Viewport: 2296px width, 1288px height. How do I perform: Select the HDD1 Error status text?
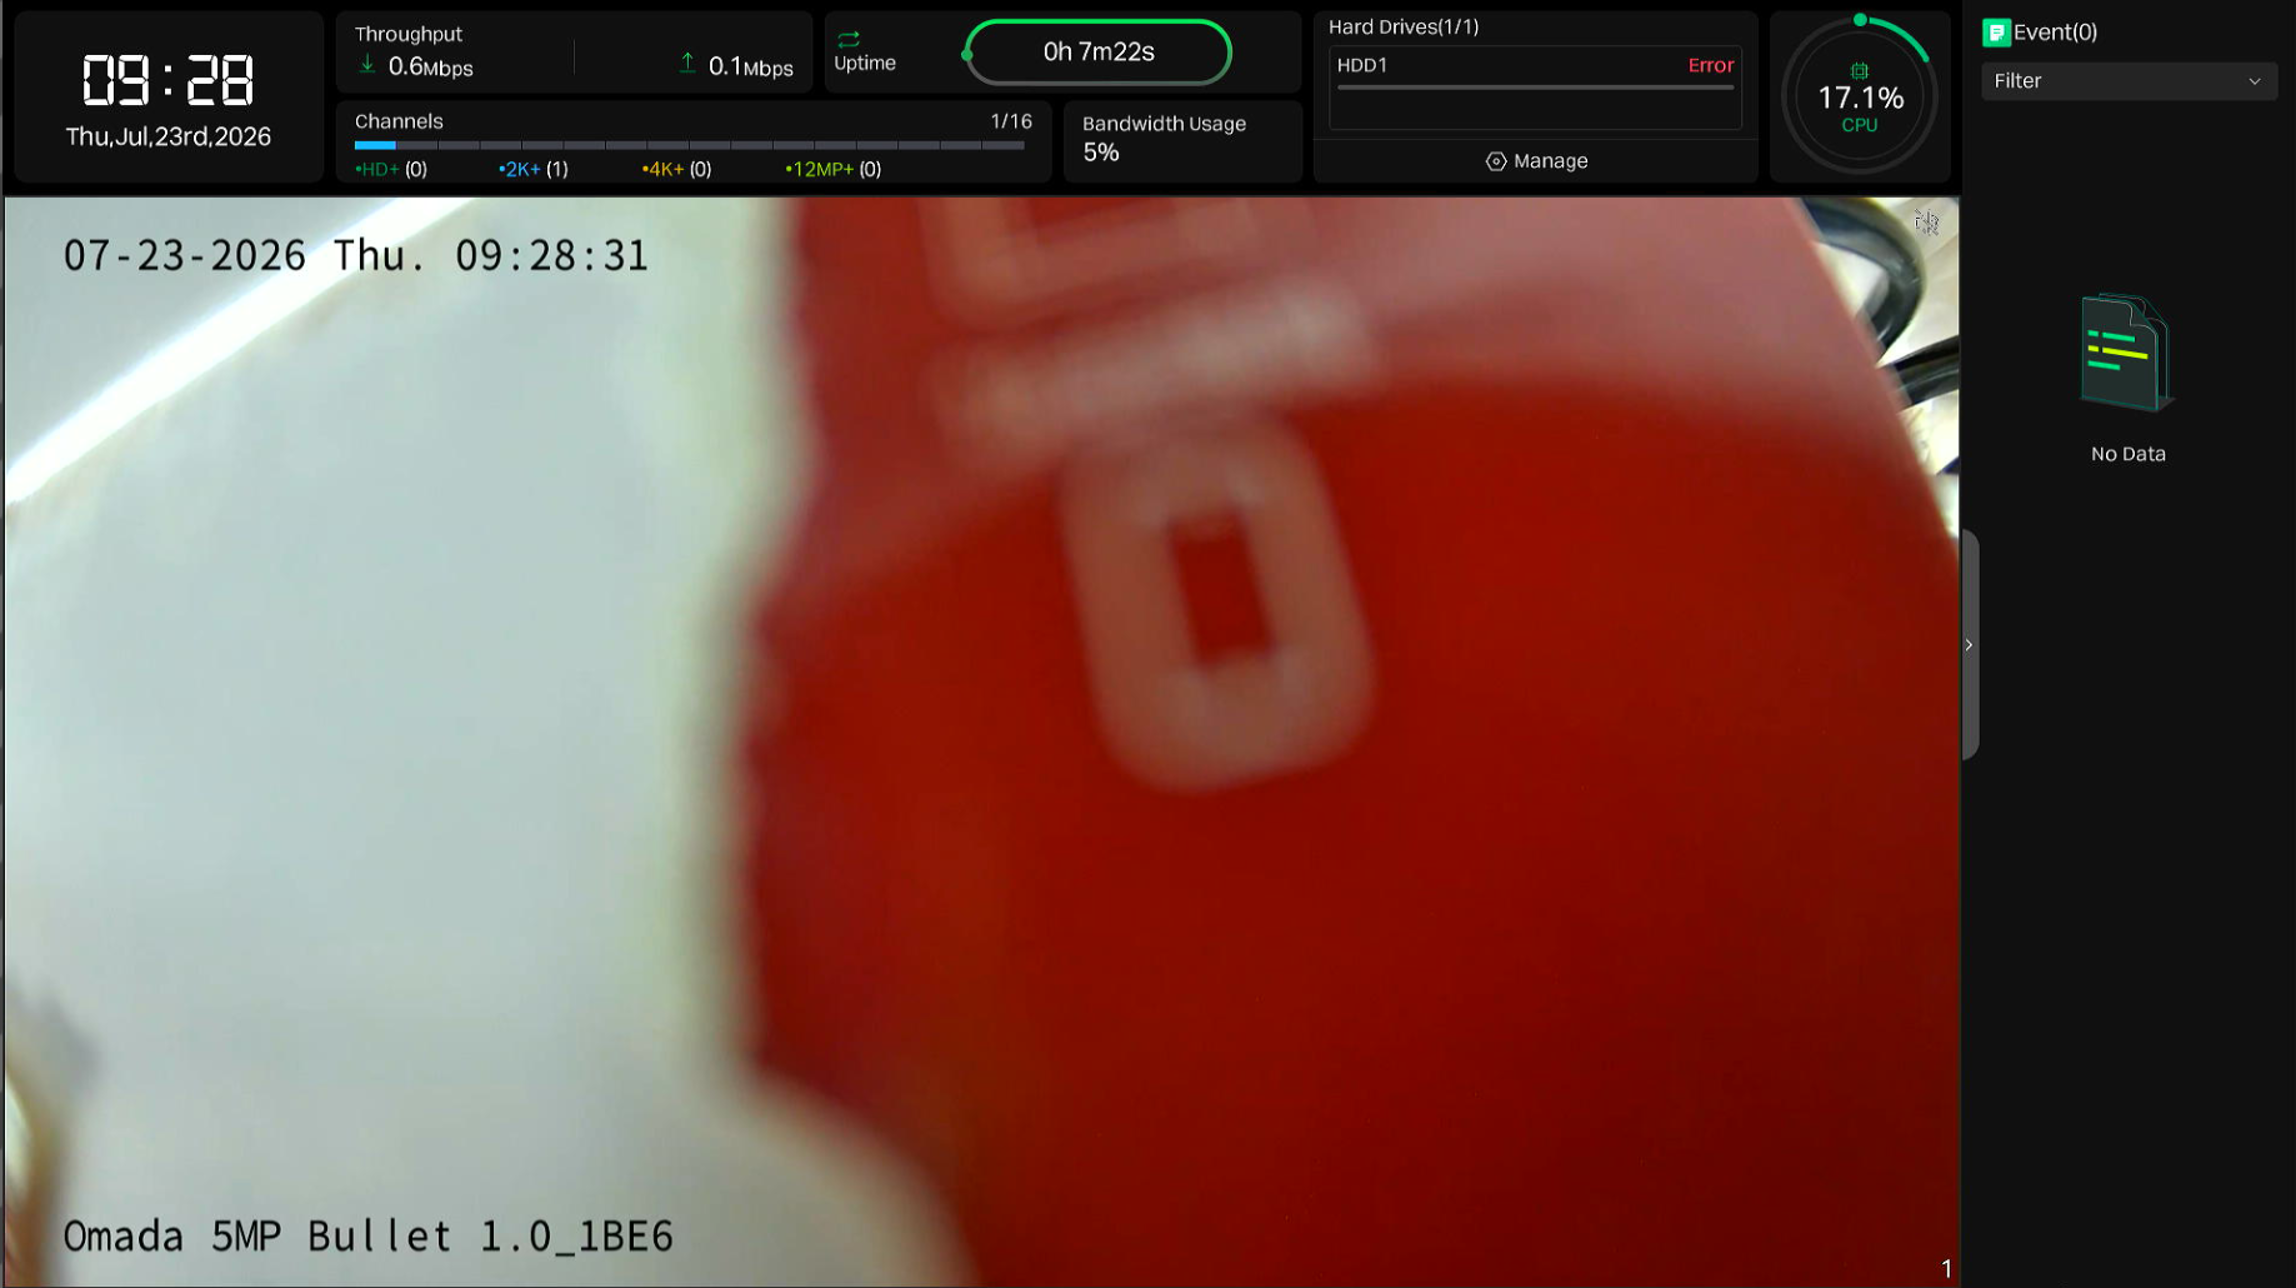click(x=1710, y=65)
